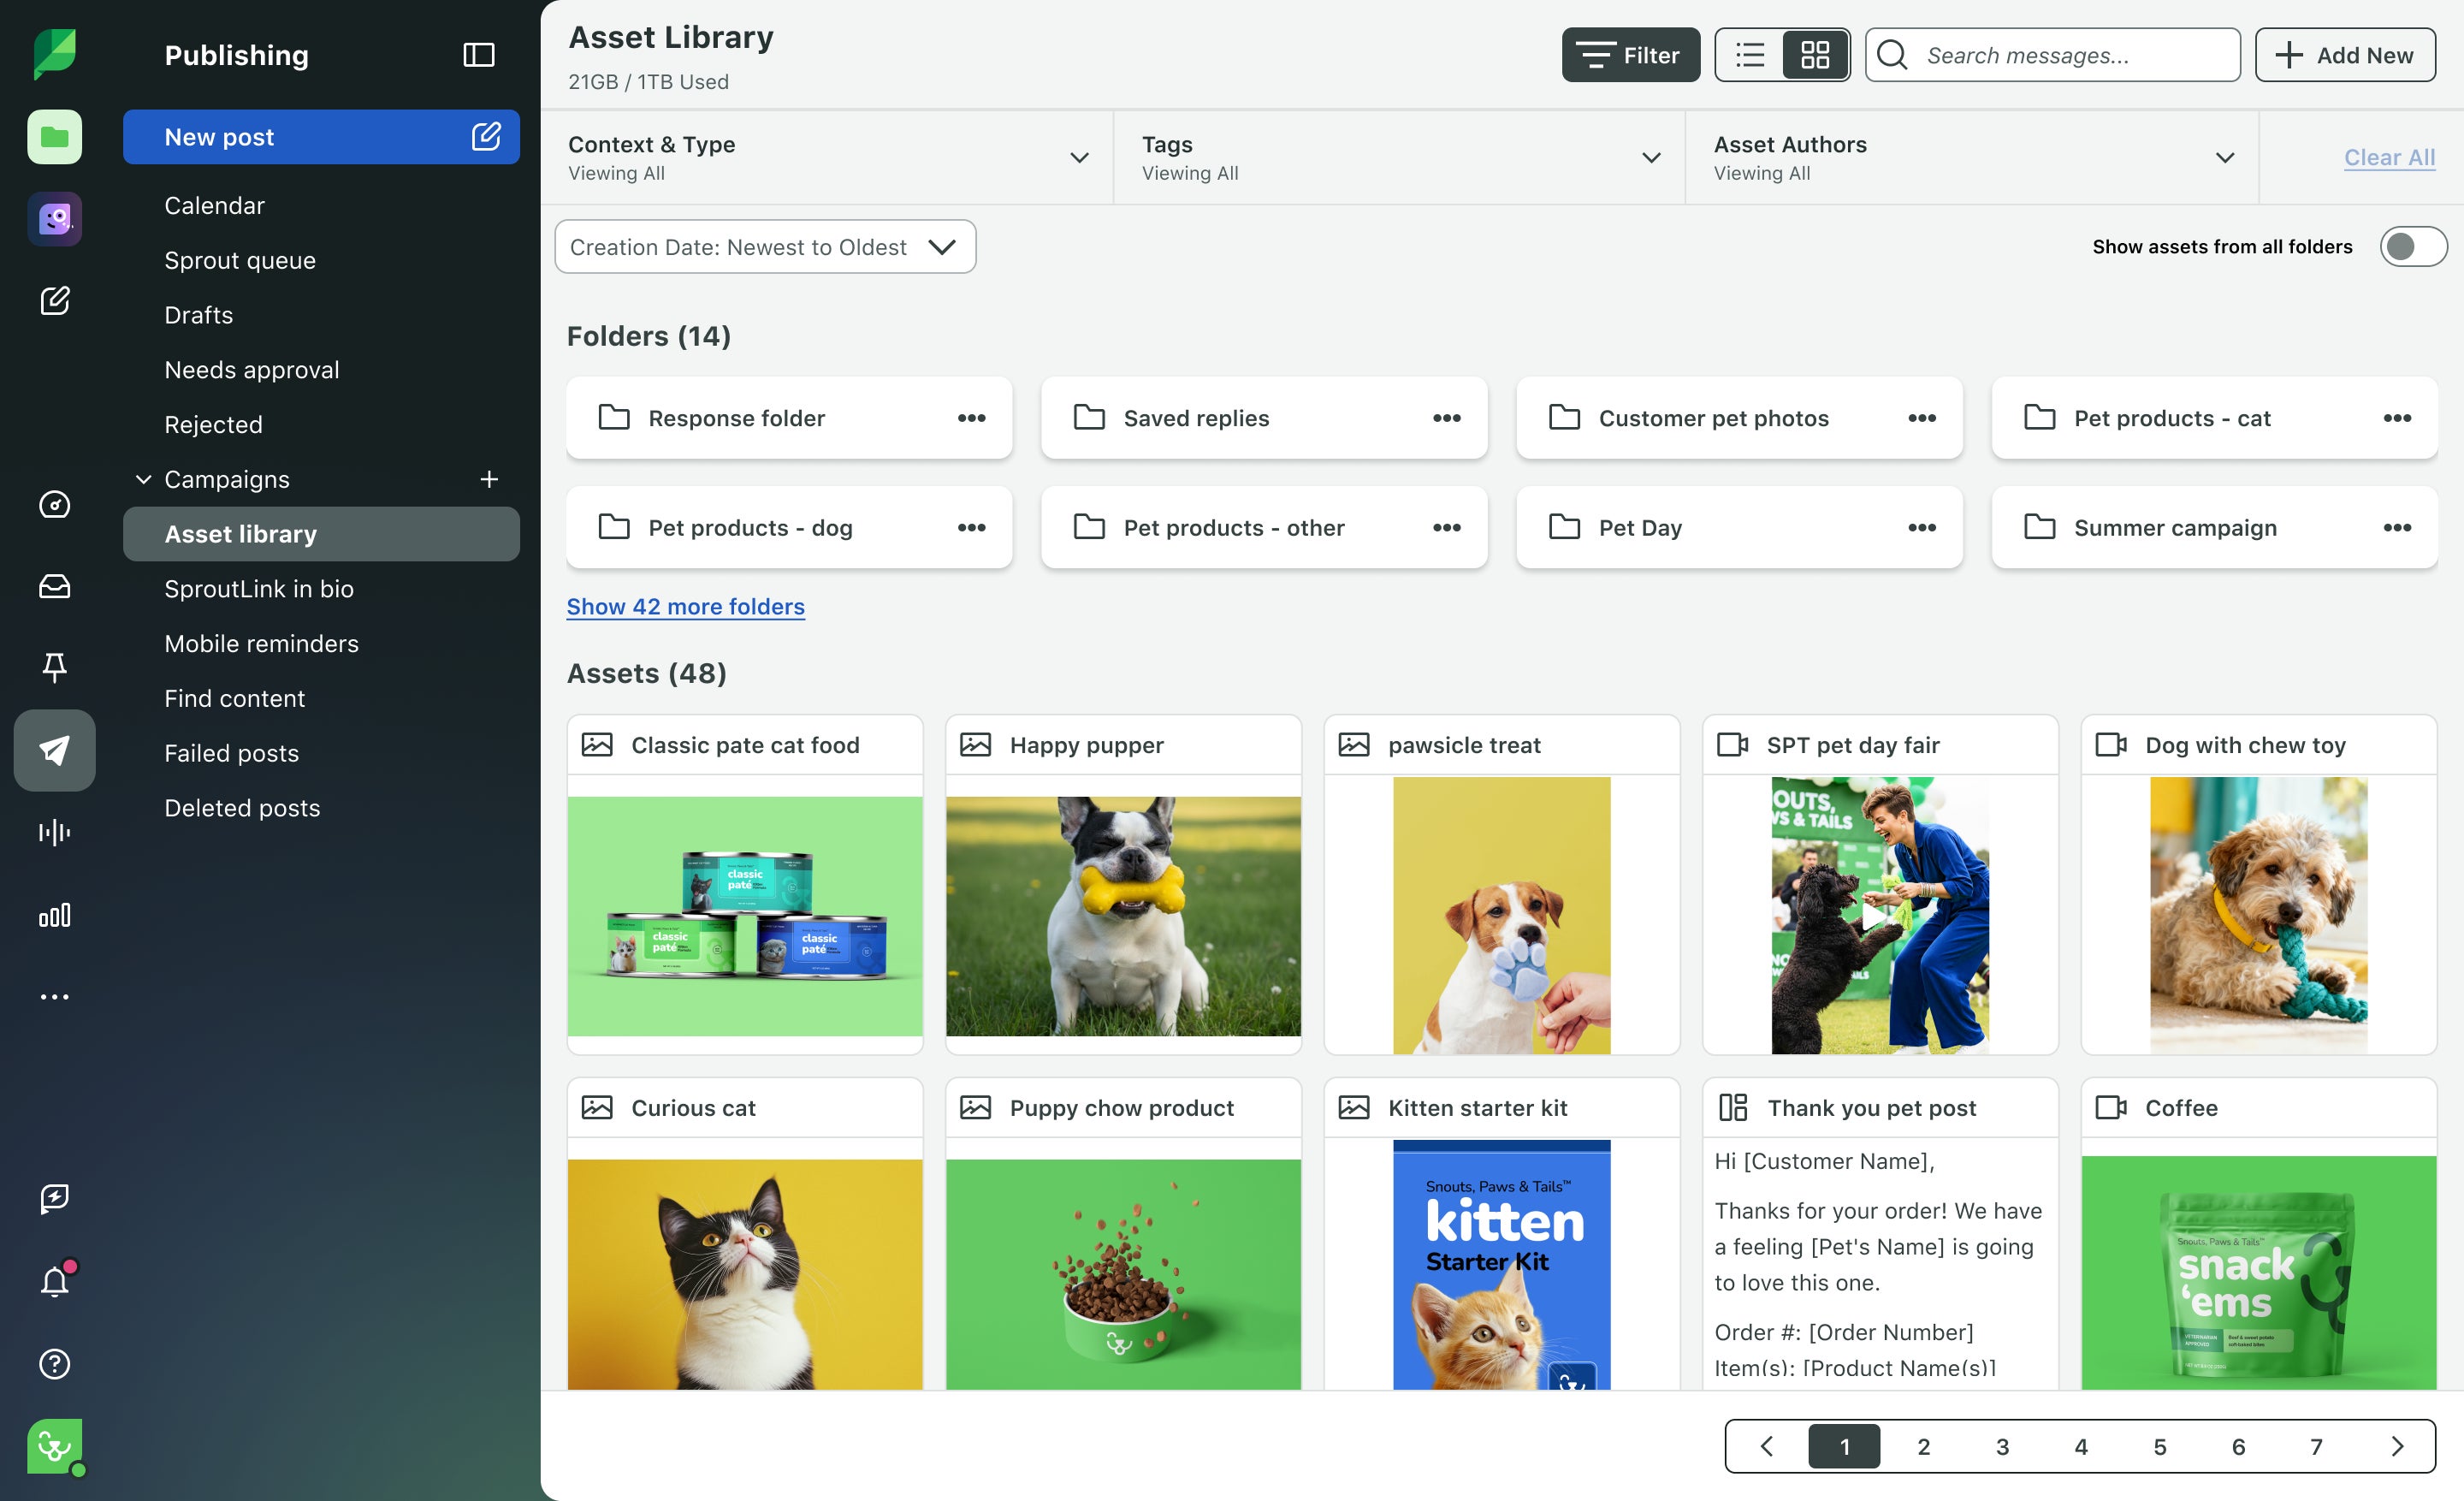
Task: Open the Creation Date sort dropdown
Action: coord(765,247)
